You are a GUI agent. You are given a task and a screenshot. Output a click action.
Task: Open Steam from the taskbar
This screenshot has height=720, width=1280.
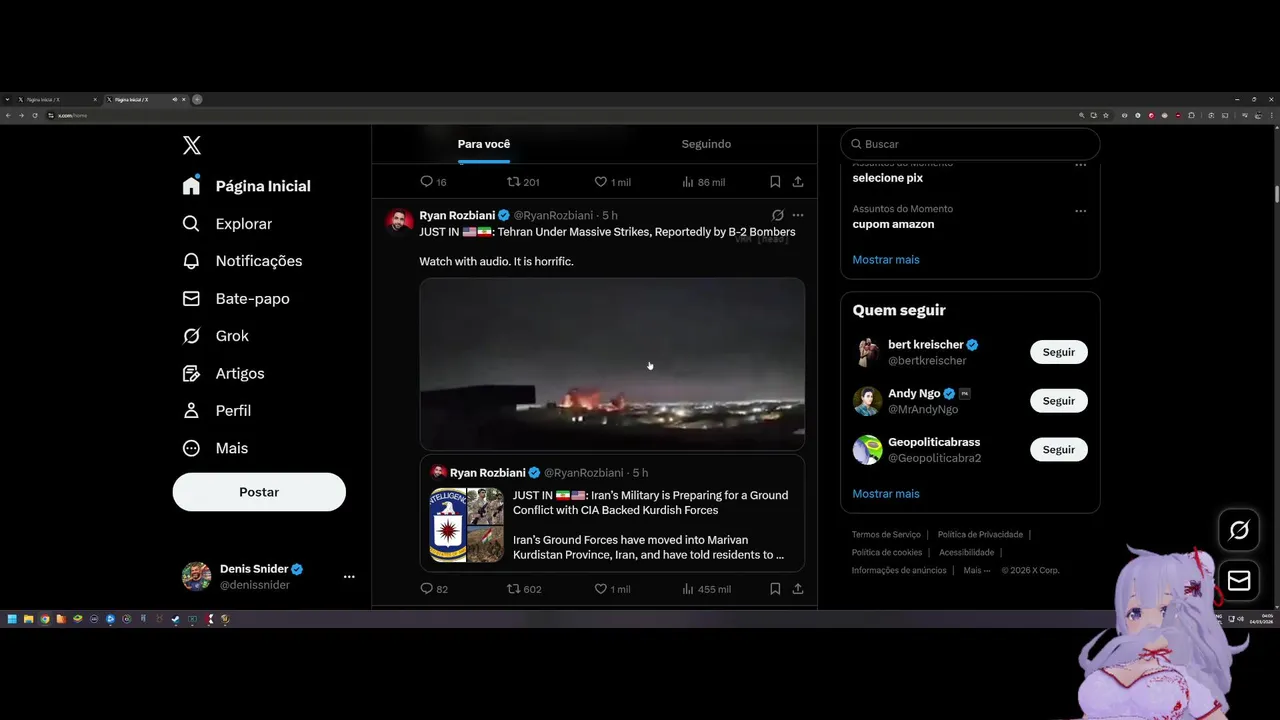(176, 619)
